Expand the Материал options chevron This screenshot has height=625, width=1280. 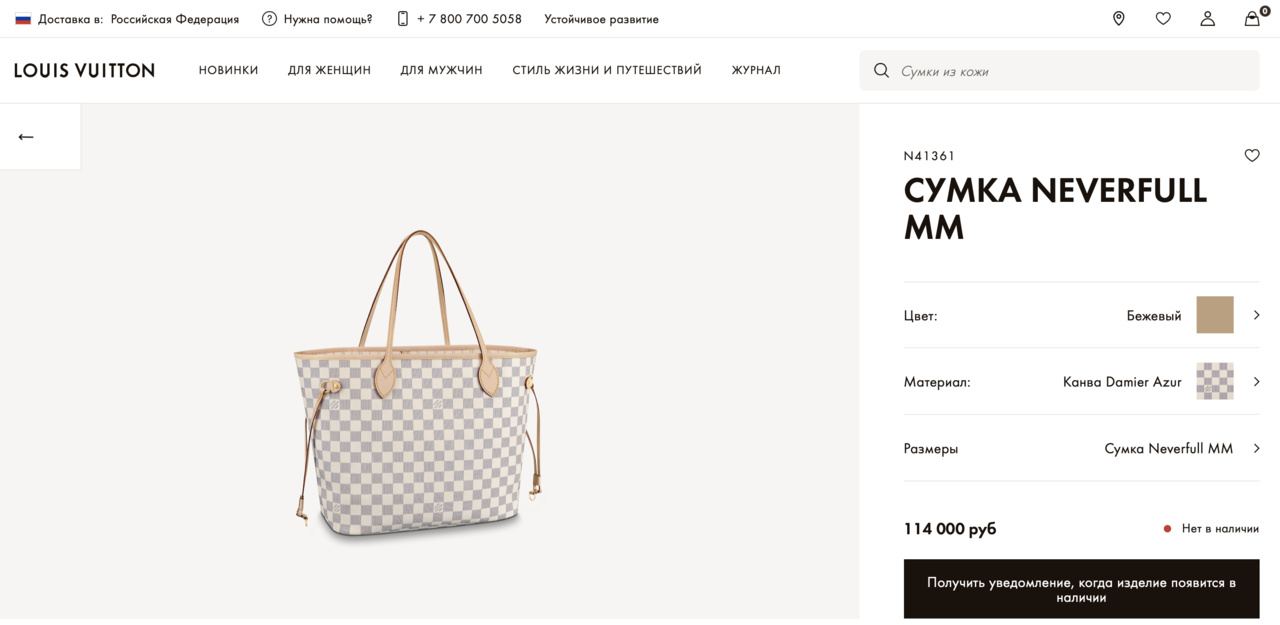click(x=1256, y=382)
